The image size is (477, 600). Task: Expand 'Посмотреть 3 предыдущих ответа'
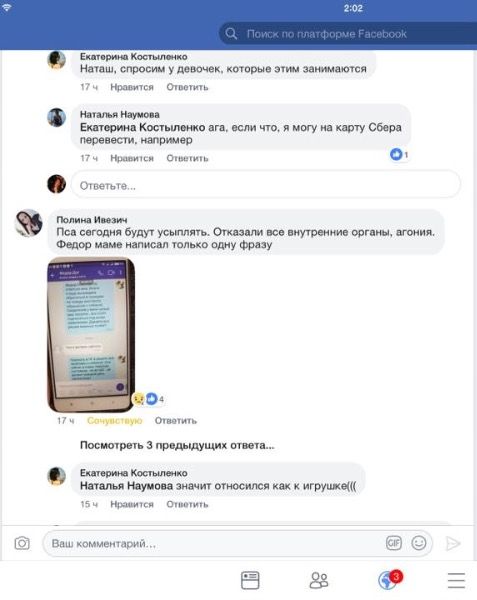177,445
